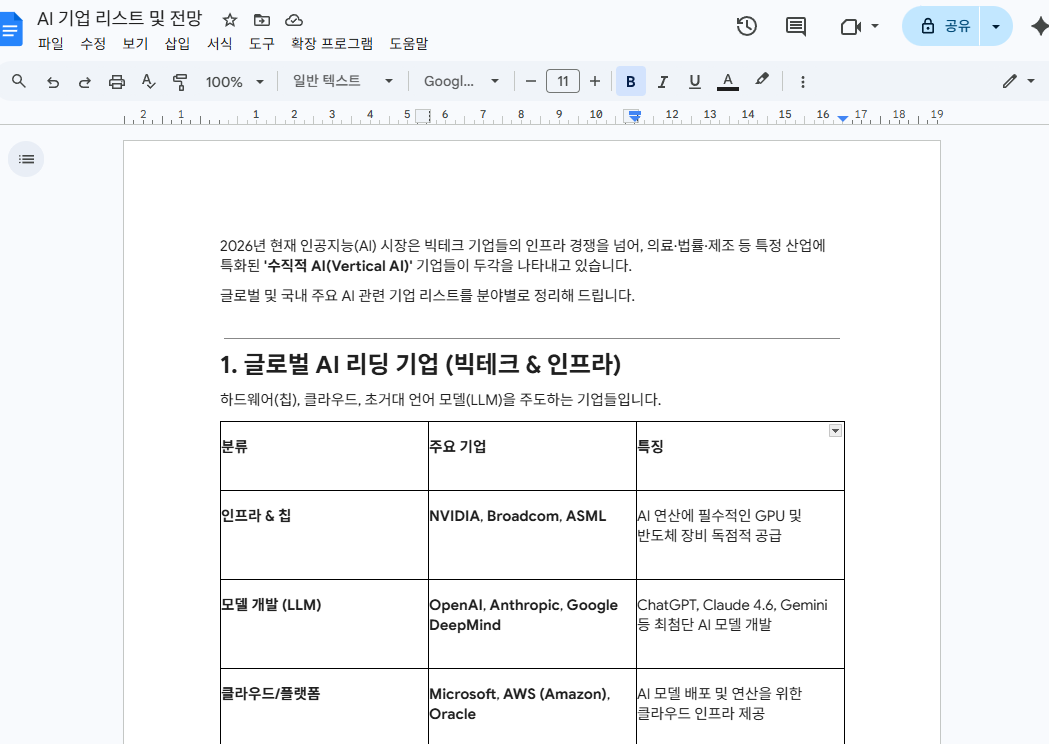Viewport: 1049px width, 744px height.
Task: Expand the editing mode dropdown arrow
Action: [x=1031, y=82]
